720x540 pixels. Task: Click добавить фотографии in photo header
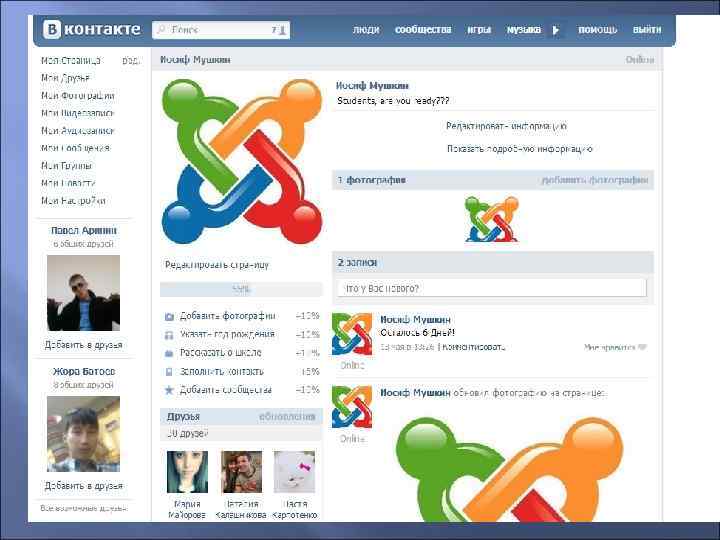[x=595, y=180]
